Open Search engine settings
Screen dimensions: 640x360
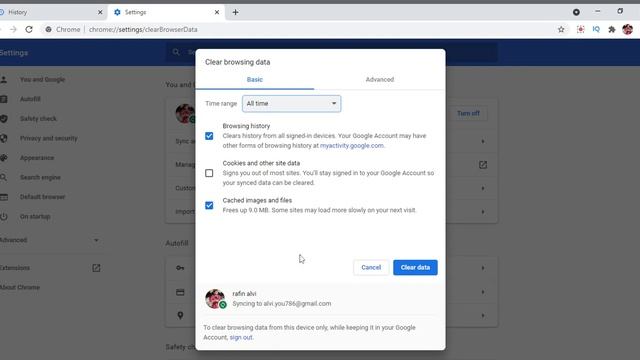40,178
